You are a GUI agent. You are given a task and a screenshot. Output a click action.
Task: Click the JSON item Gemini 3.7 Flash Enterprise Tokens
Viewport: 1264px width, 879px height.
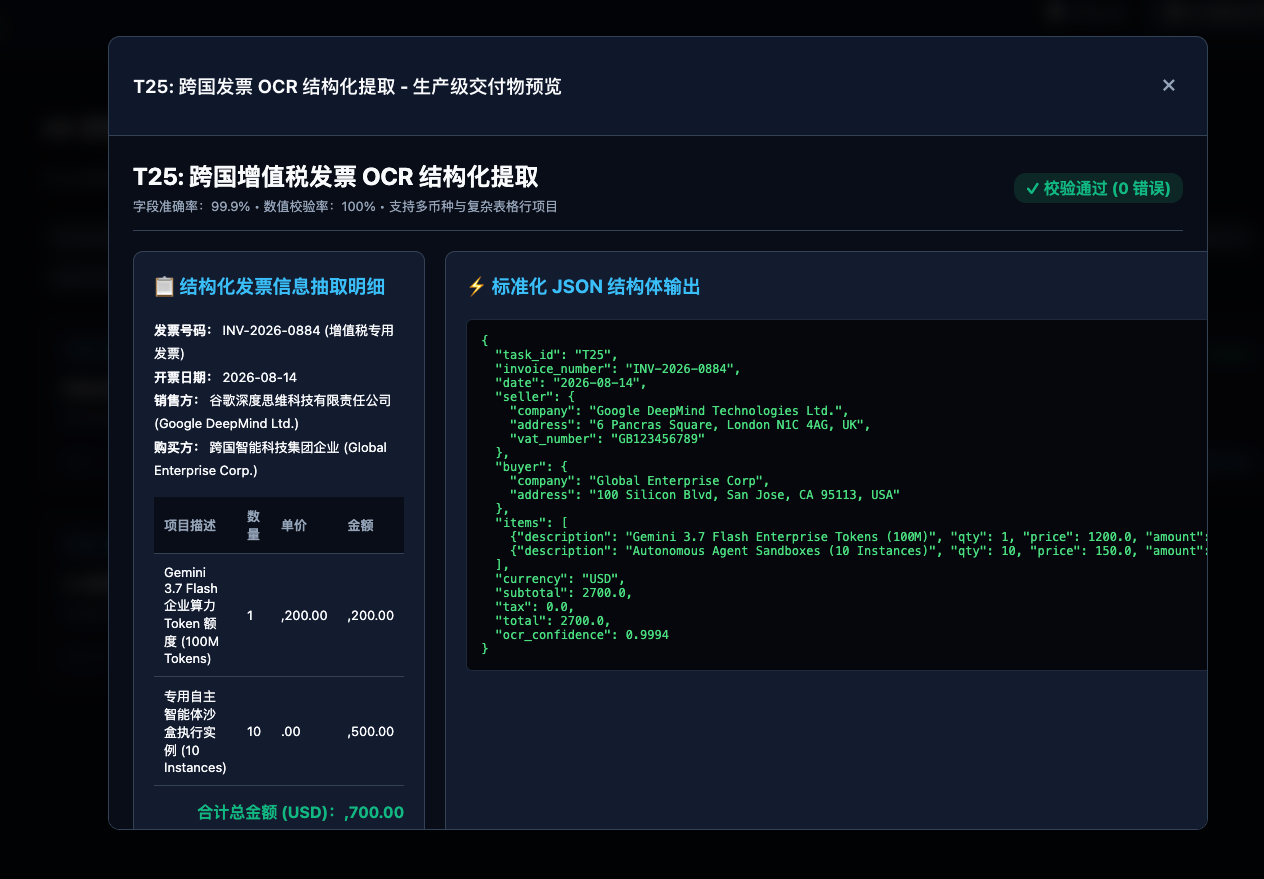coord(858,536)
